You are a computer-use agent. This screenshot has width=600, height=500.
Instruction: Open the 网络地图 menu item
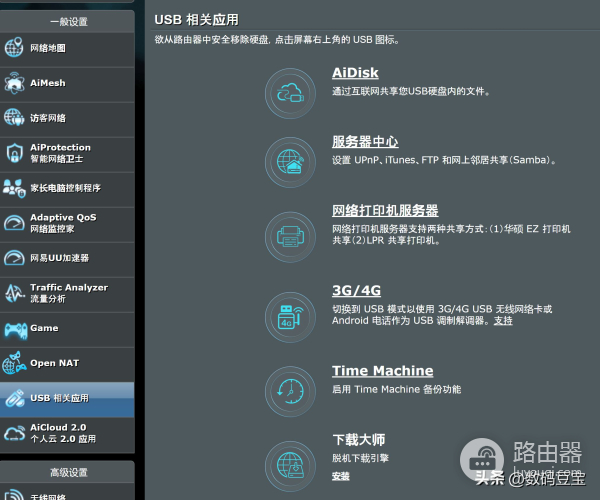(67, 50)
